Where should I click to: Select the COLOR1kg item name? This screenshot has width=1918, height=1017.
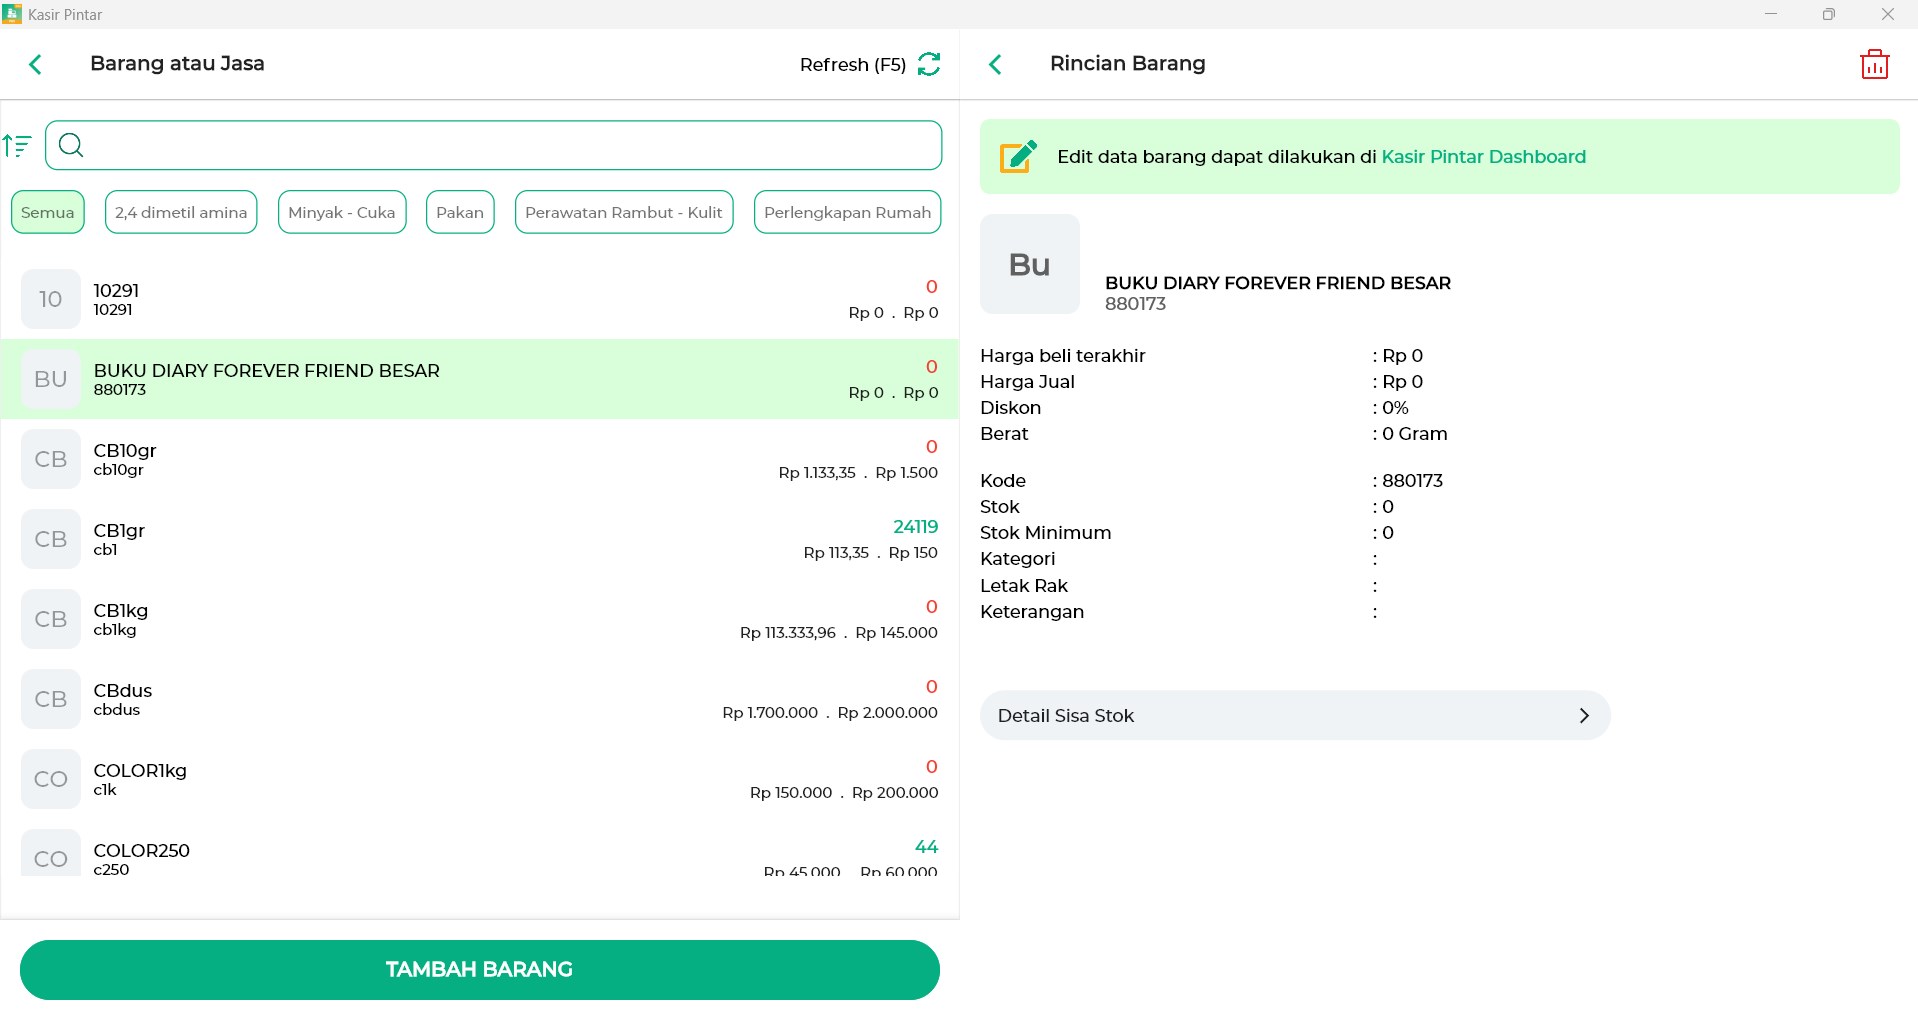tap(140, 770)
